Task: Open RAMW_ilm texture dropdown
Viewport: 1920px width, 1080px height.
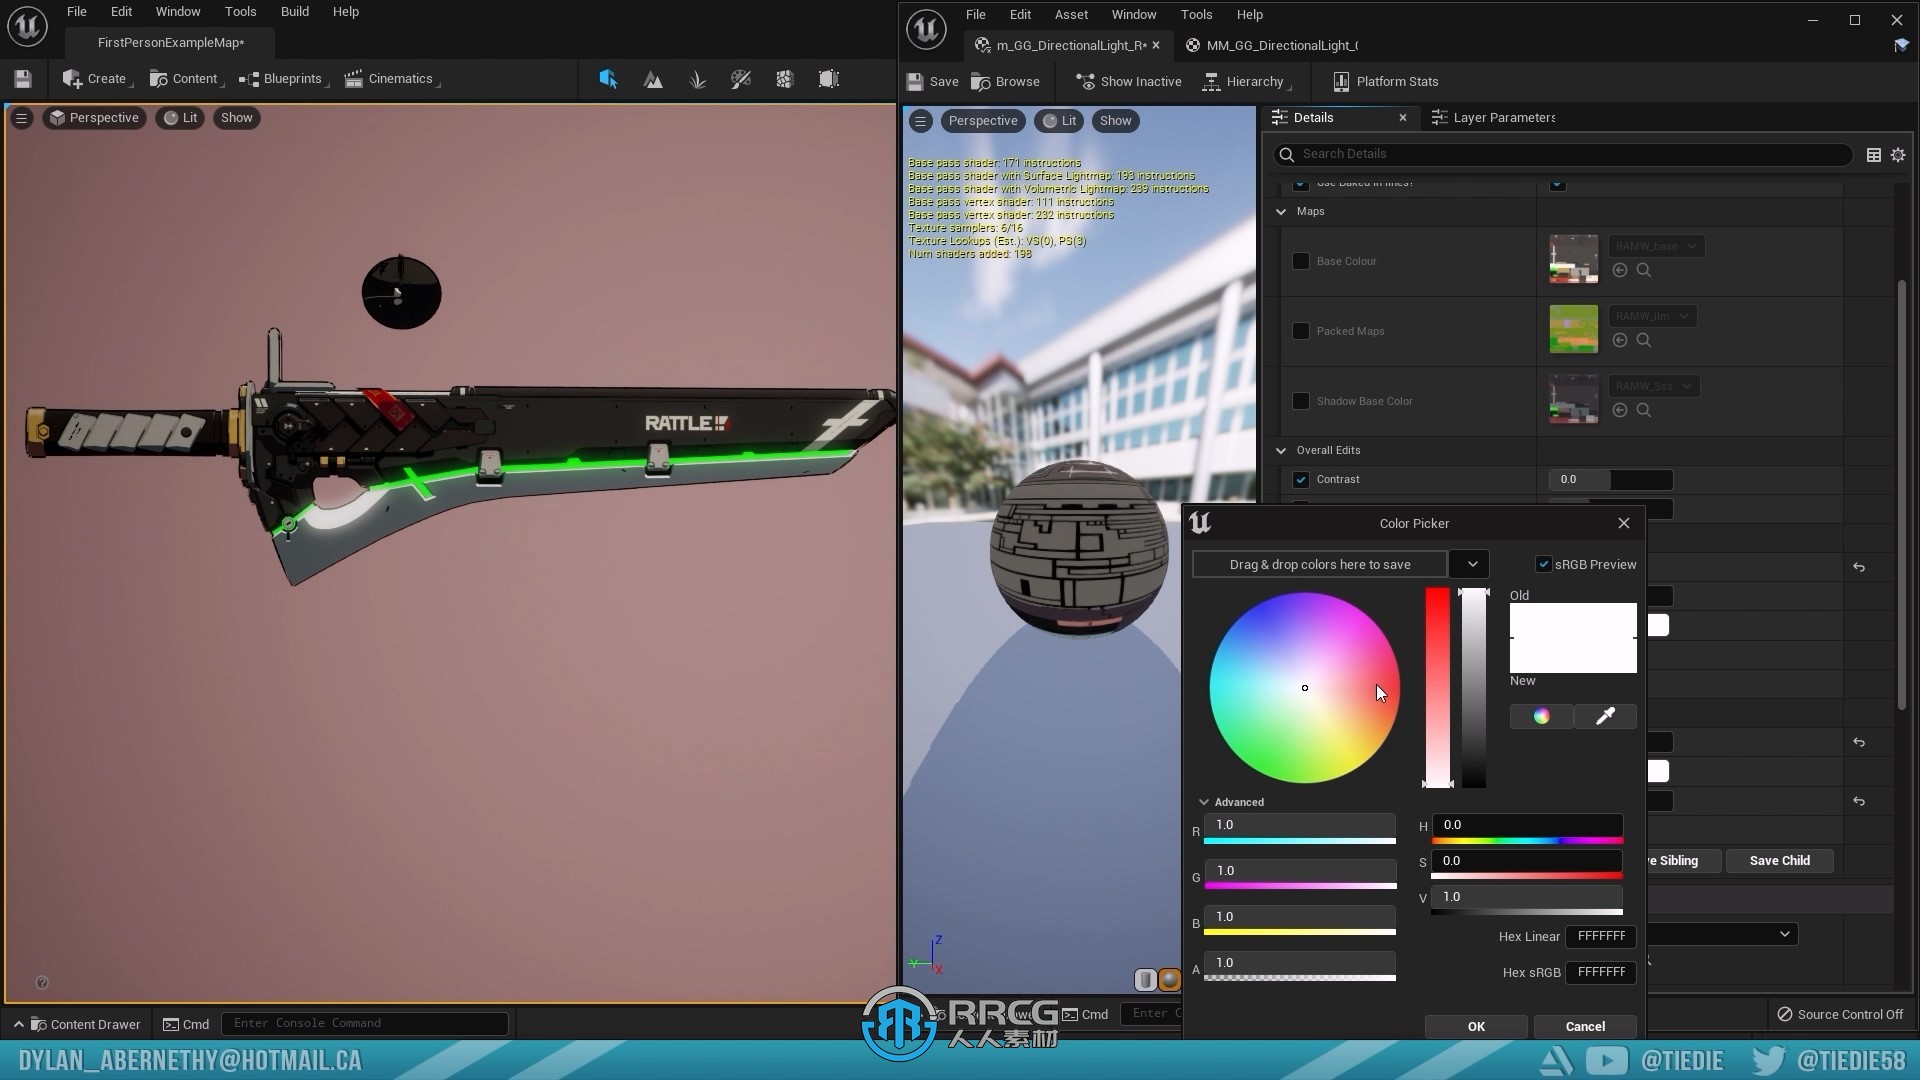Action: 1652,316
